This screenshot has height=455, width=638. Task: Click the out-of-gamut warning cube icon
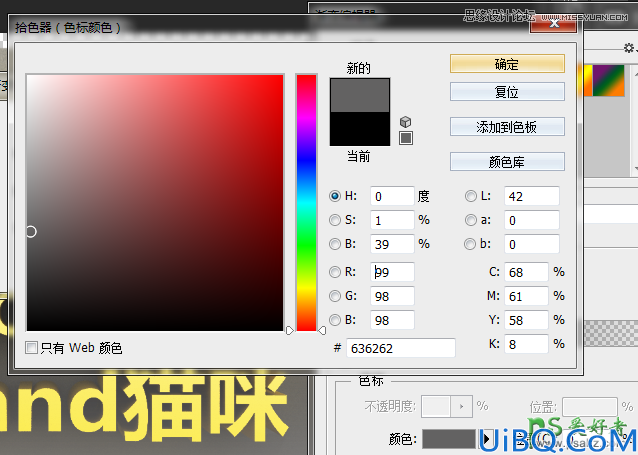[405, 122]
